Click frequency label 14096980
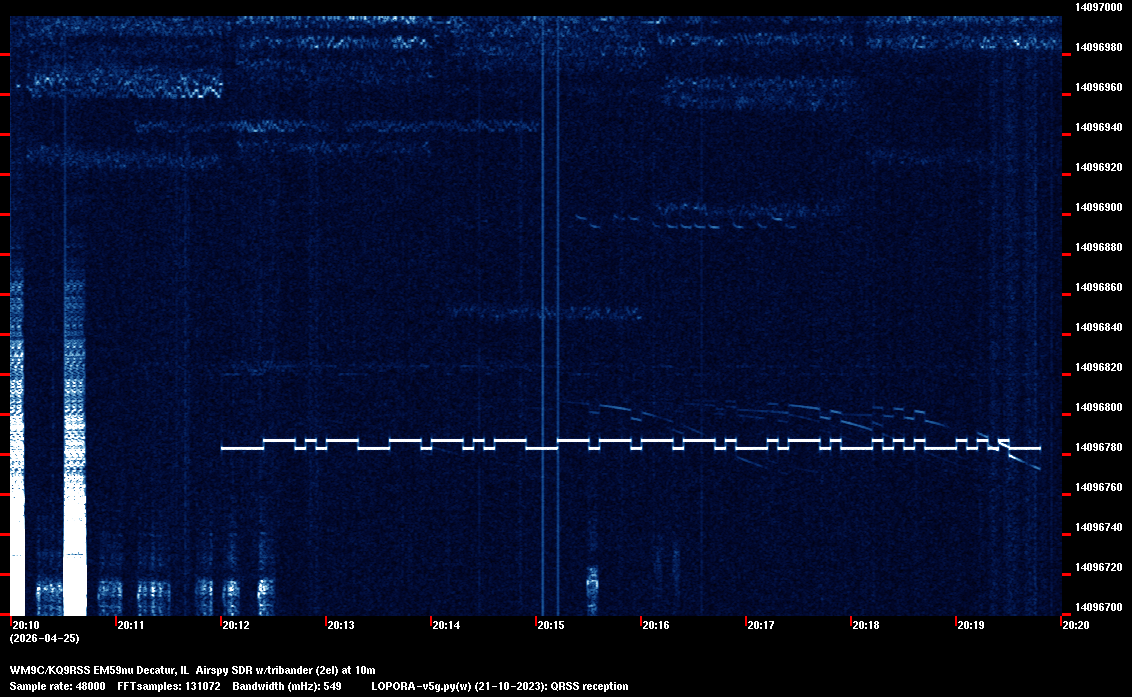Viewport: 1132px width, 697px height. click(1099, 47)
